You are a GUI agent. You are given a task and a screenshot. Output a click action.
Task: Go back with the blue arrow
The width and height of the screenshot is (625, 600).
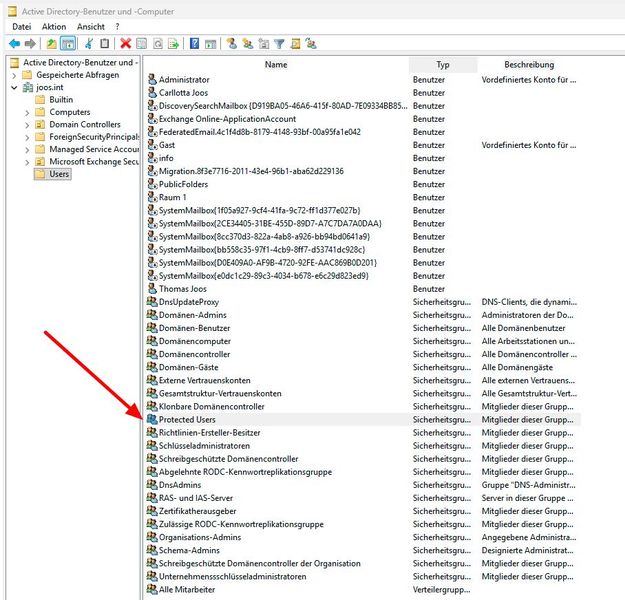pyautogui.click(x=15, y=43)
